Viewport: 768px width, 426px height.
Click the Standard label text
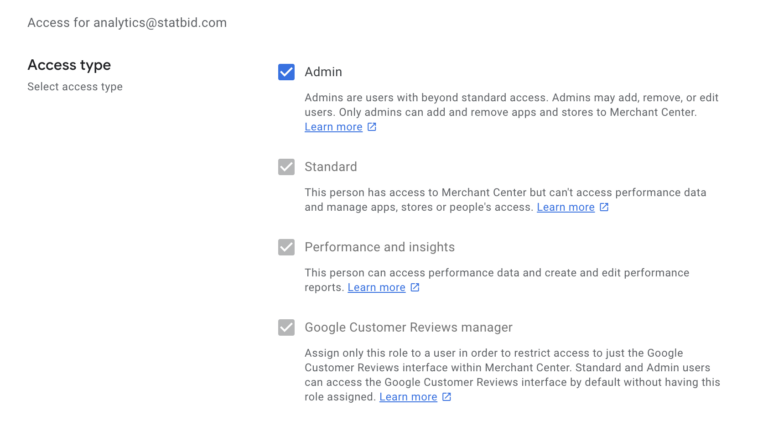point(331,167)
